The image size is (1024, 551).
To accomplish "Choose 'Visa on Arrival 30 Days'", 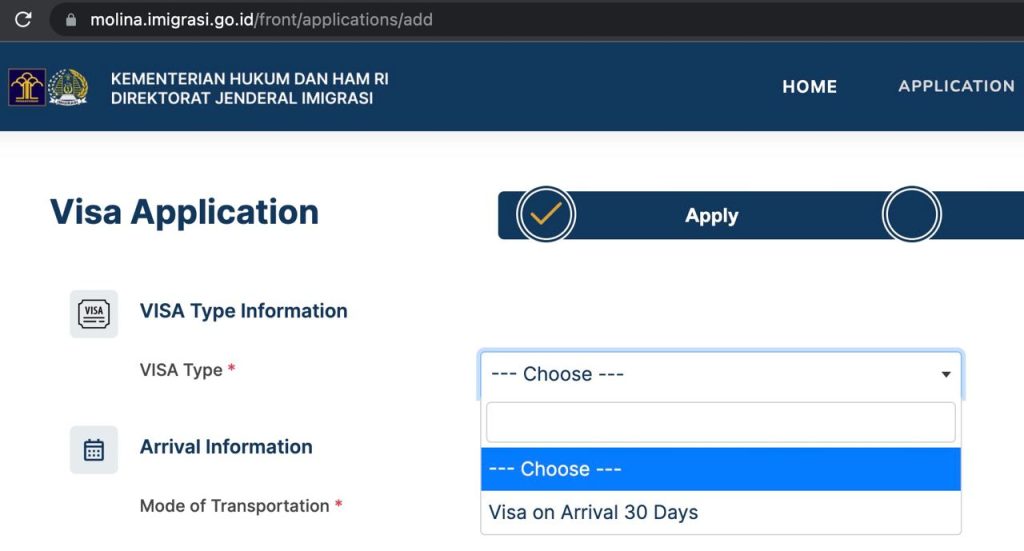I will point(594,512).
